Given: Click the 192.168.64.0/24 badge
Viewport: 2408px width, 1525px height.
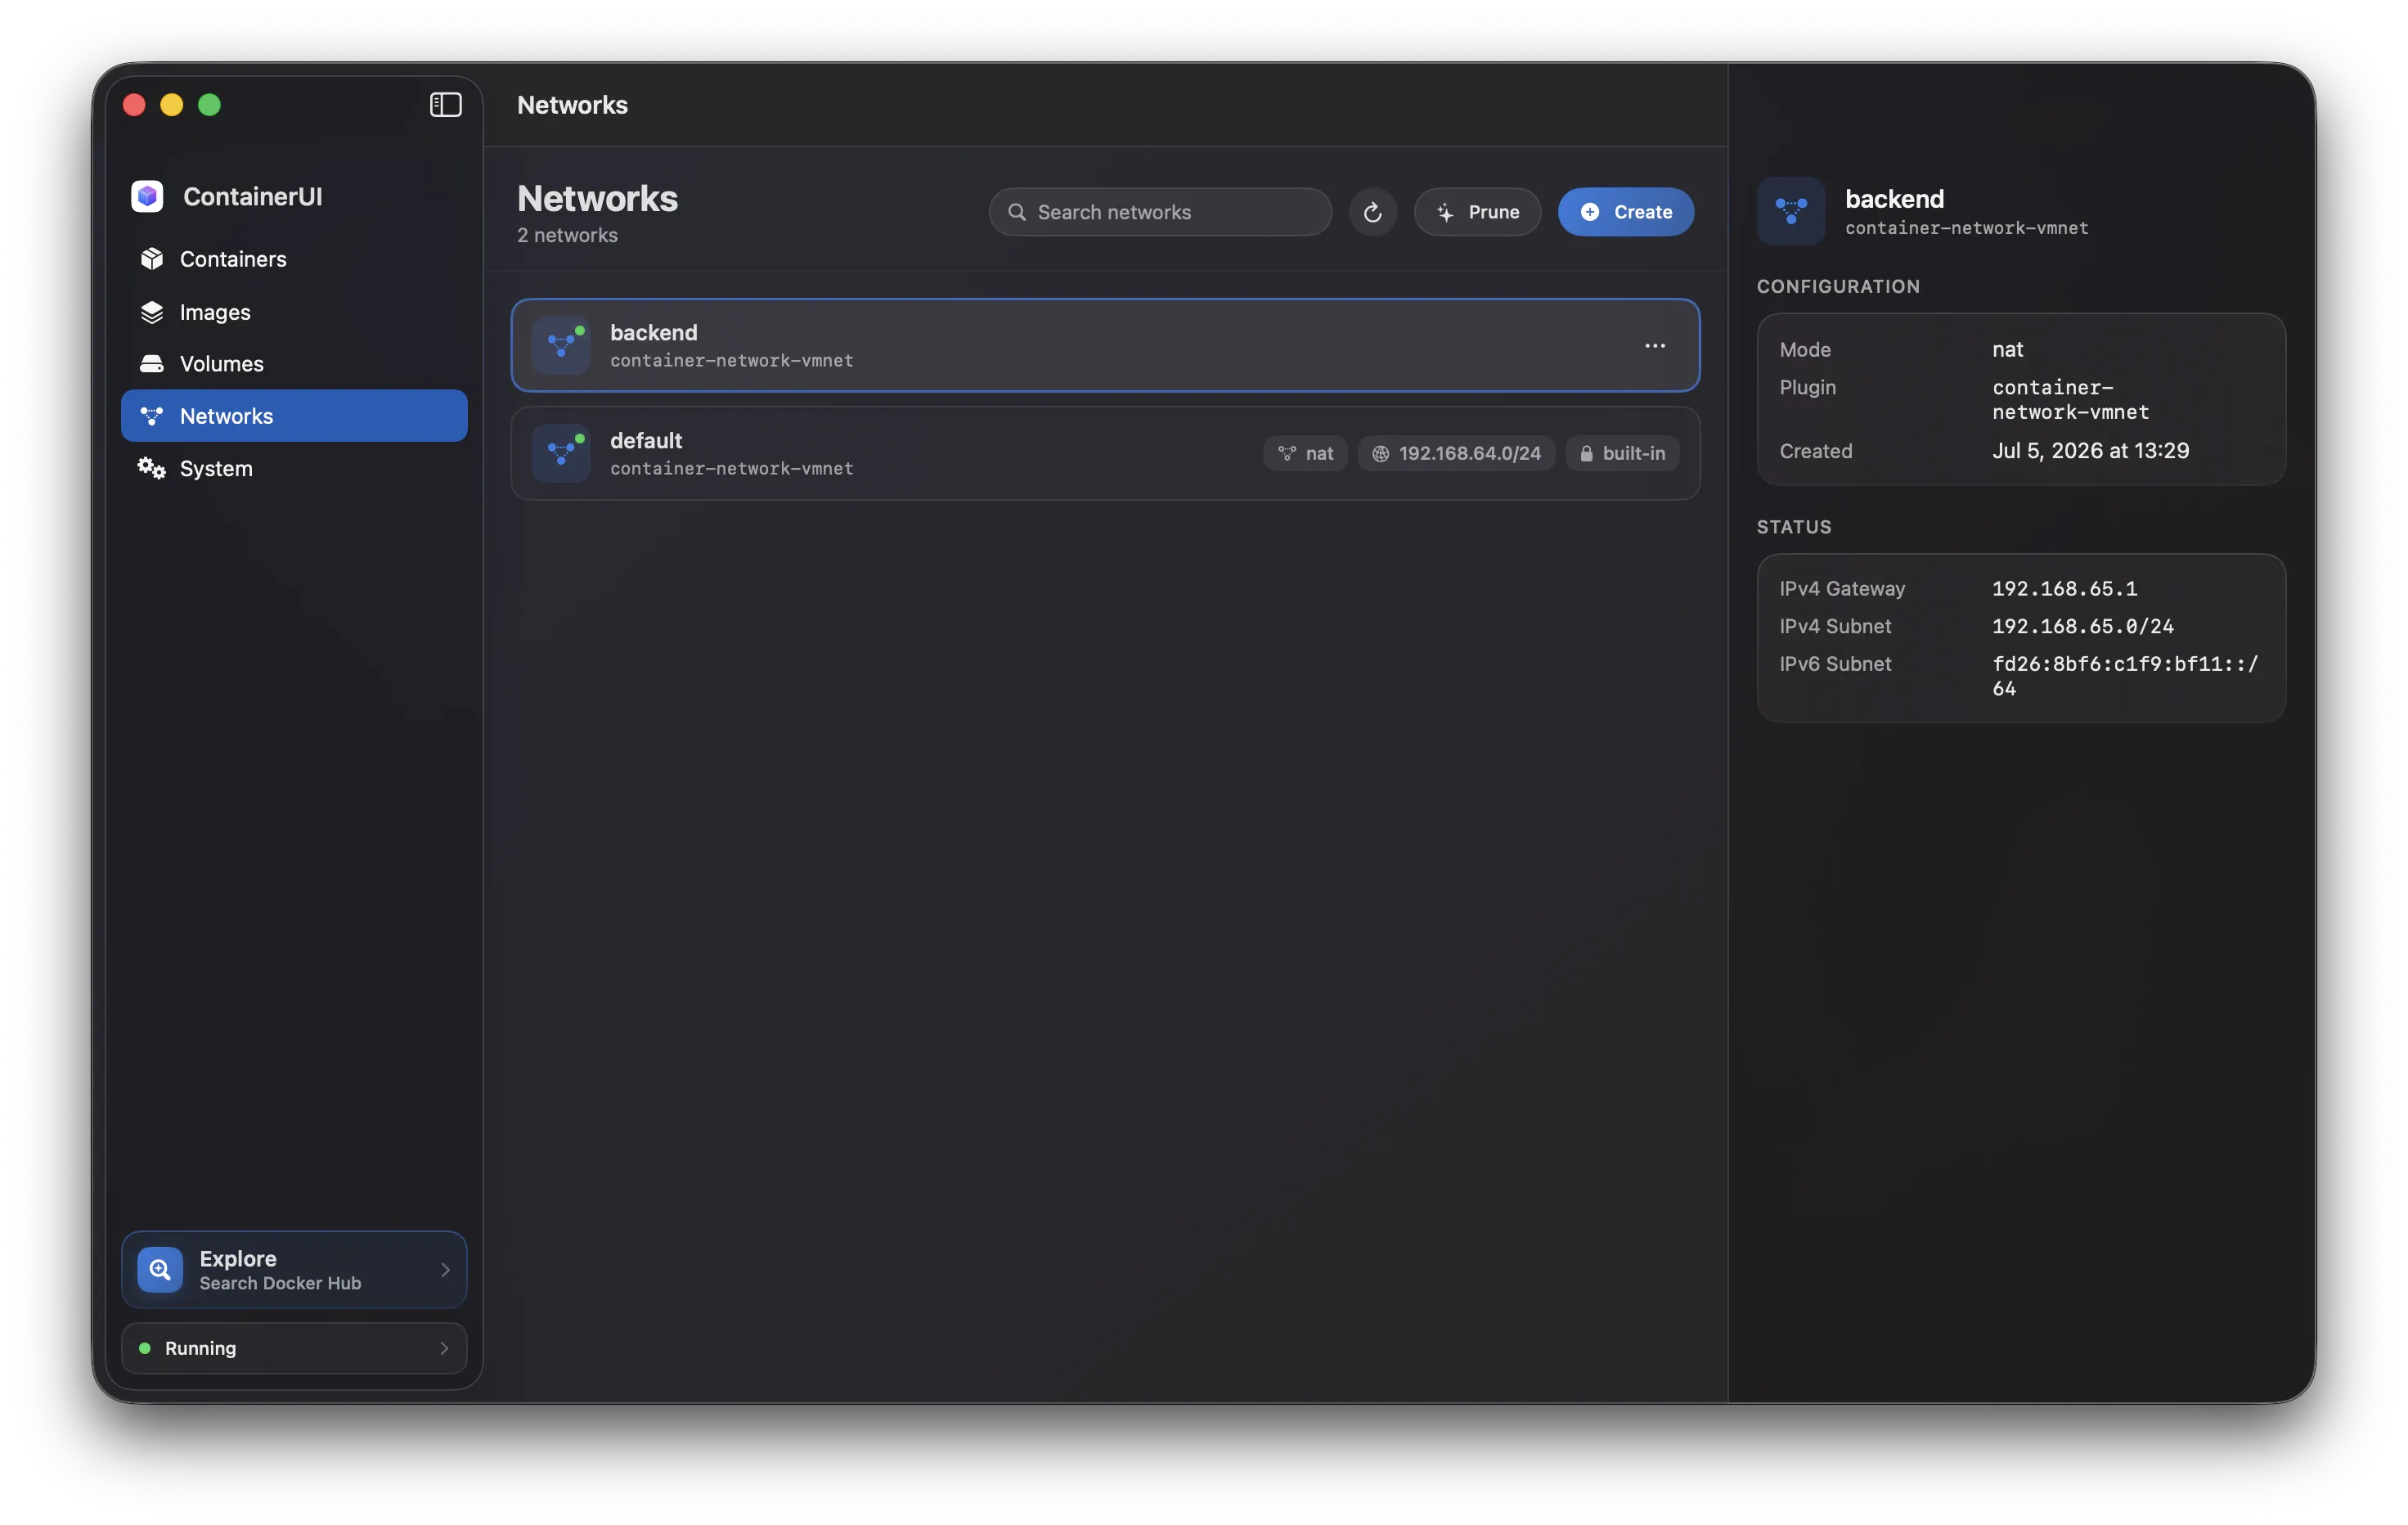Looking at the screenshot, I should pos(1456,453).
